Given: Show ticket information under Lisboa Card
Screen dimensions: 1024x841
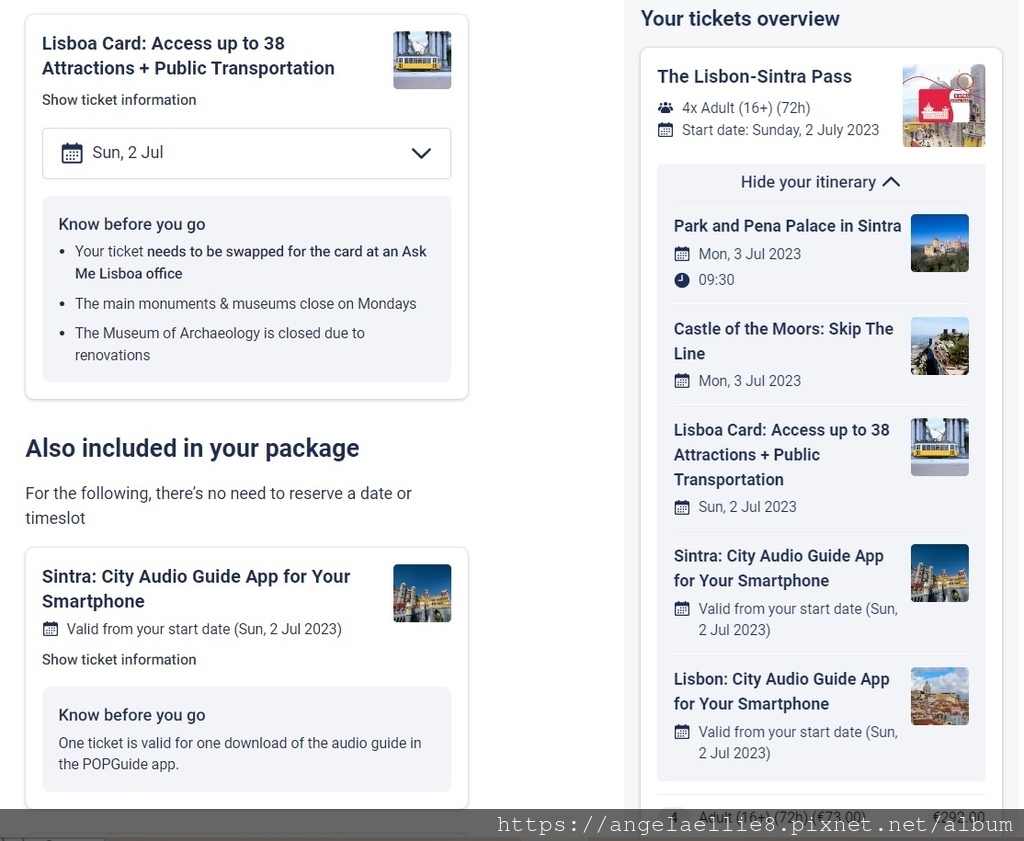Looking at the screenshot, I should tap(119, 100).
